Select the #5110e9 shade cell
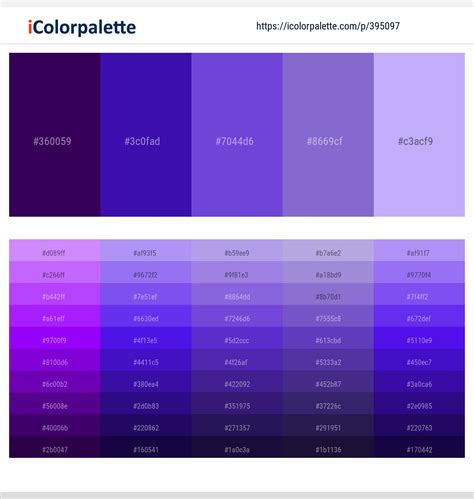The height and width of the screenshot is (499, 474). click(419, 338)
